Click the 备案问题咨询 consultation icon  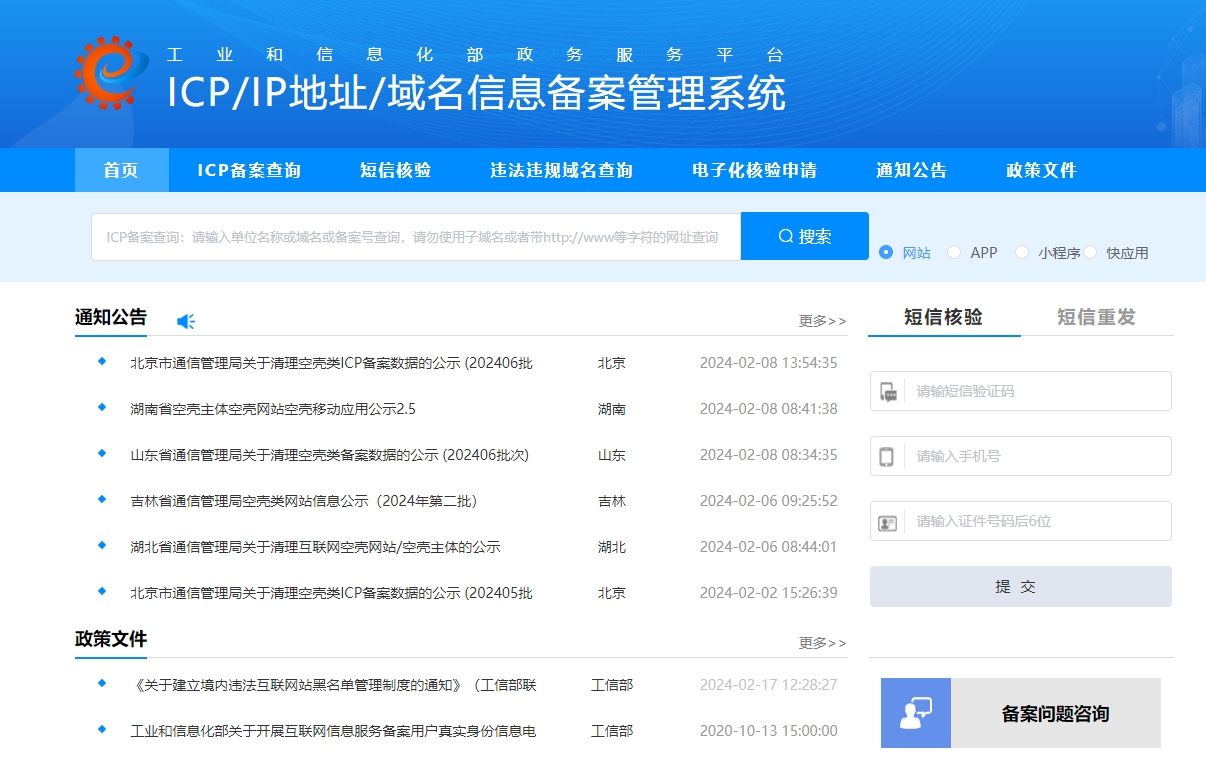point(915,713)
